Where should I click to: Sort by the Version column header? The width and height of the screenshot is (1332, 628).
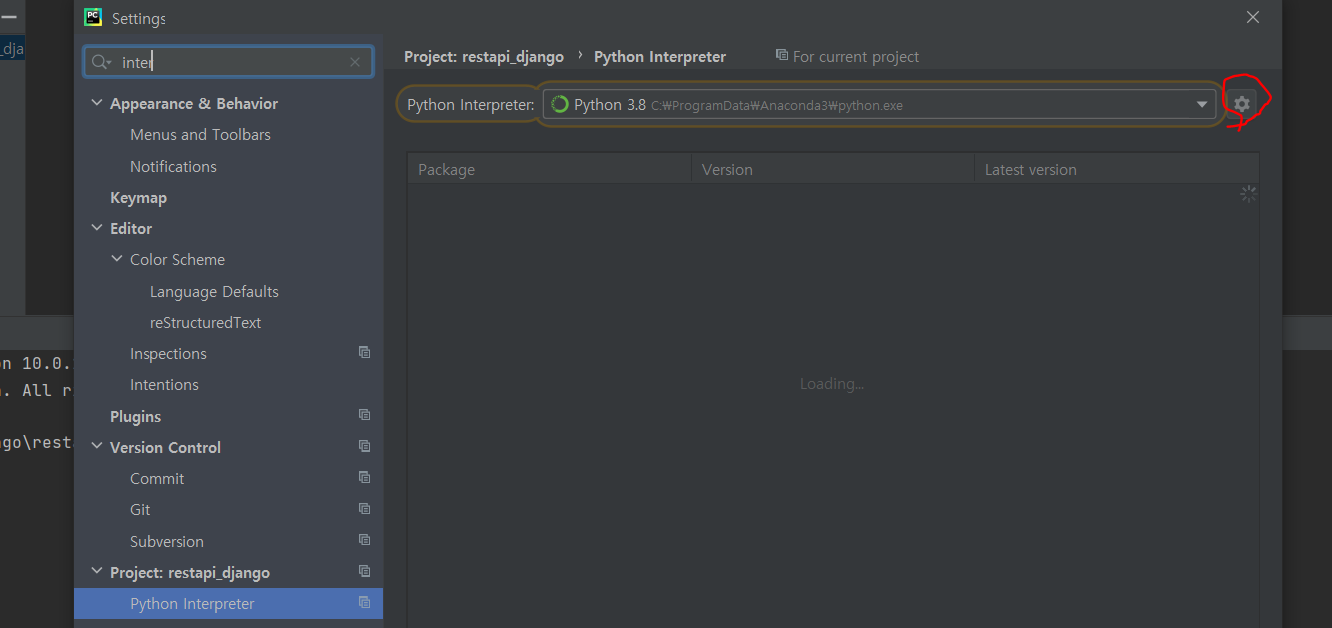(832, 169)
